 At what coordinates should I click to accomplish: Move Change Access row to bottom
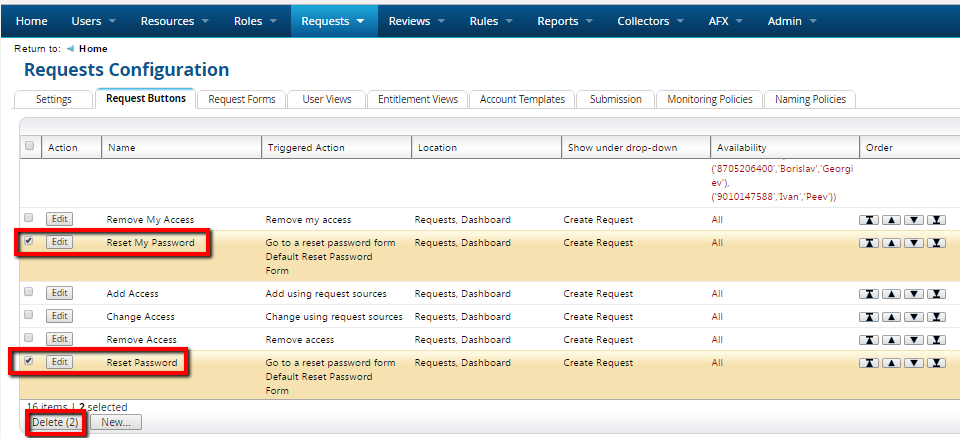936,317
